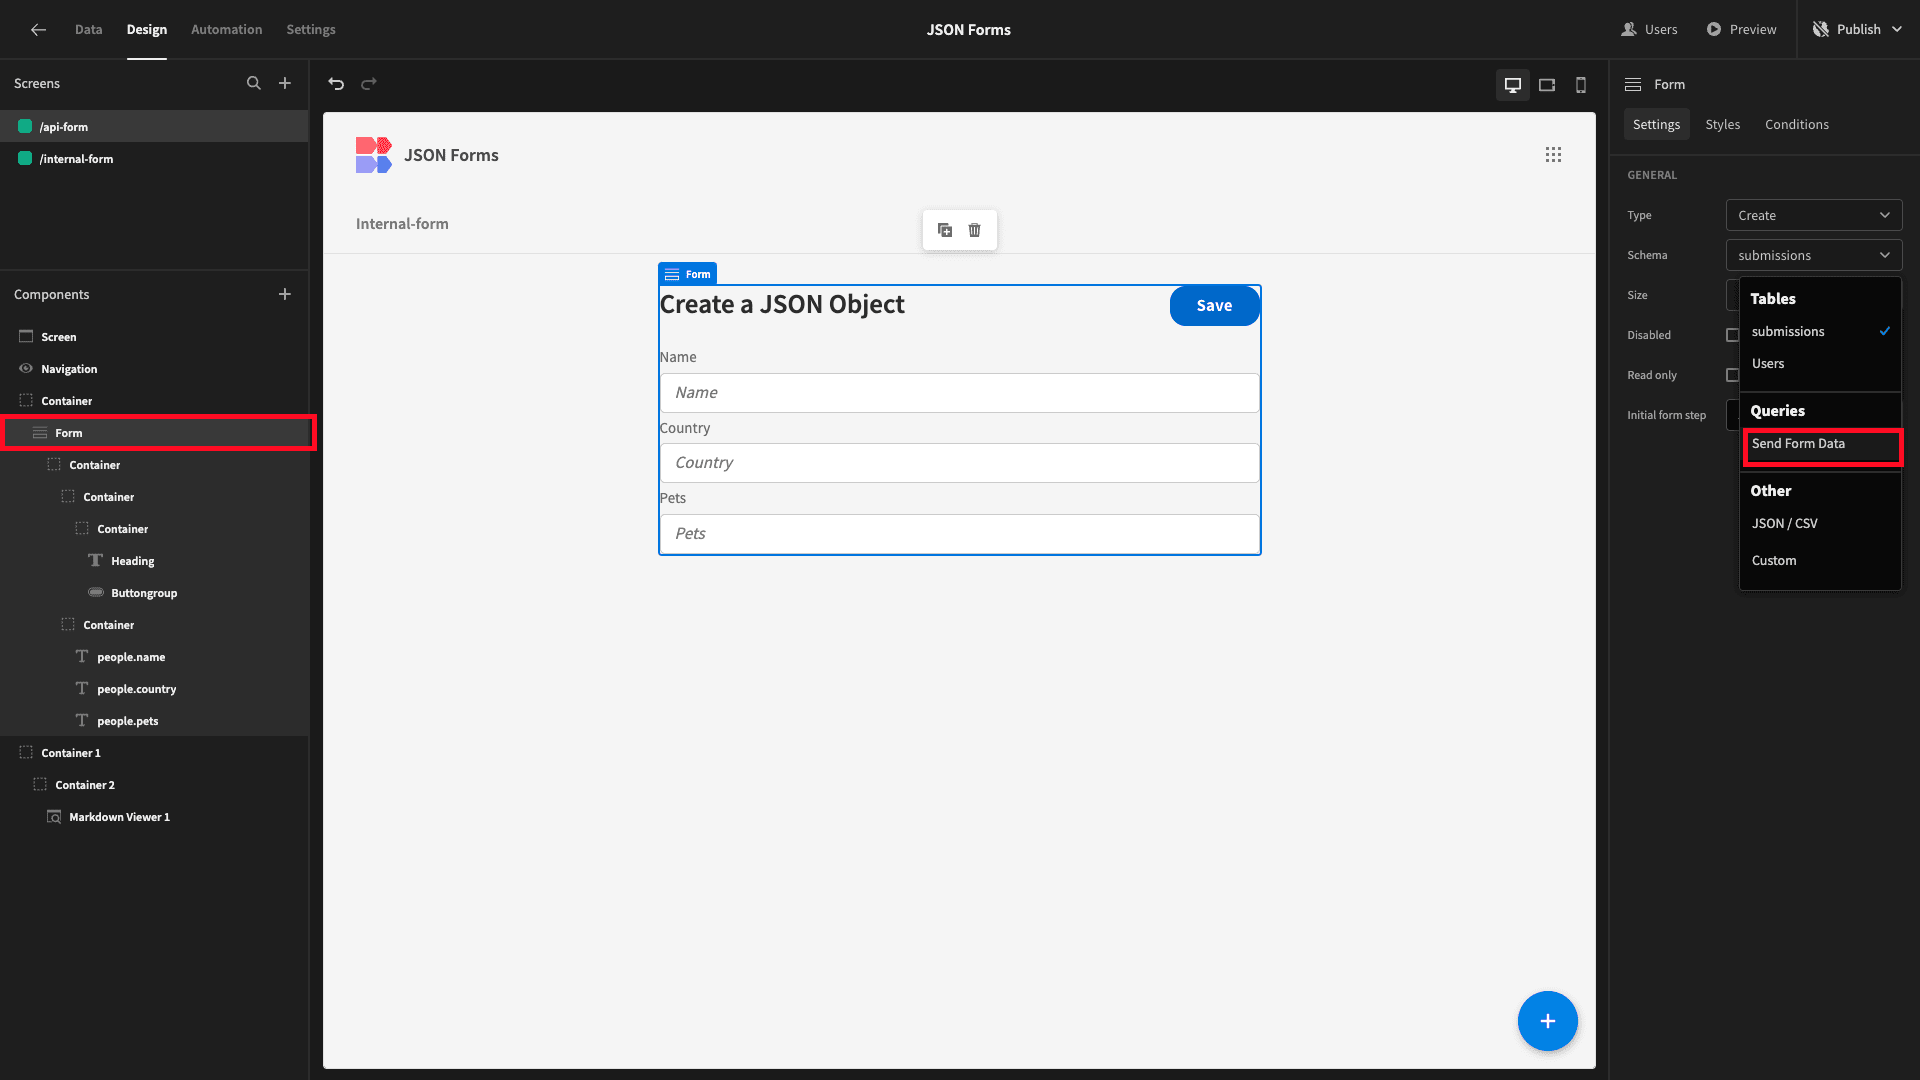The width and height of the screenshot is (1920, 1080).
Task: Expand the Type dropdown selector
Action: coord(1813,215)
